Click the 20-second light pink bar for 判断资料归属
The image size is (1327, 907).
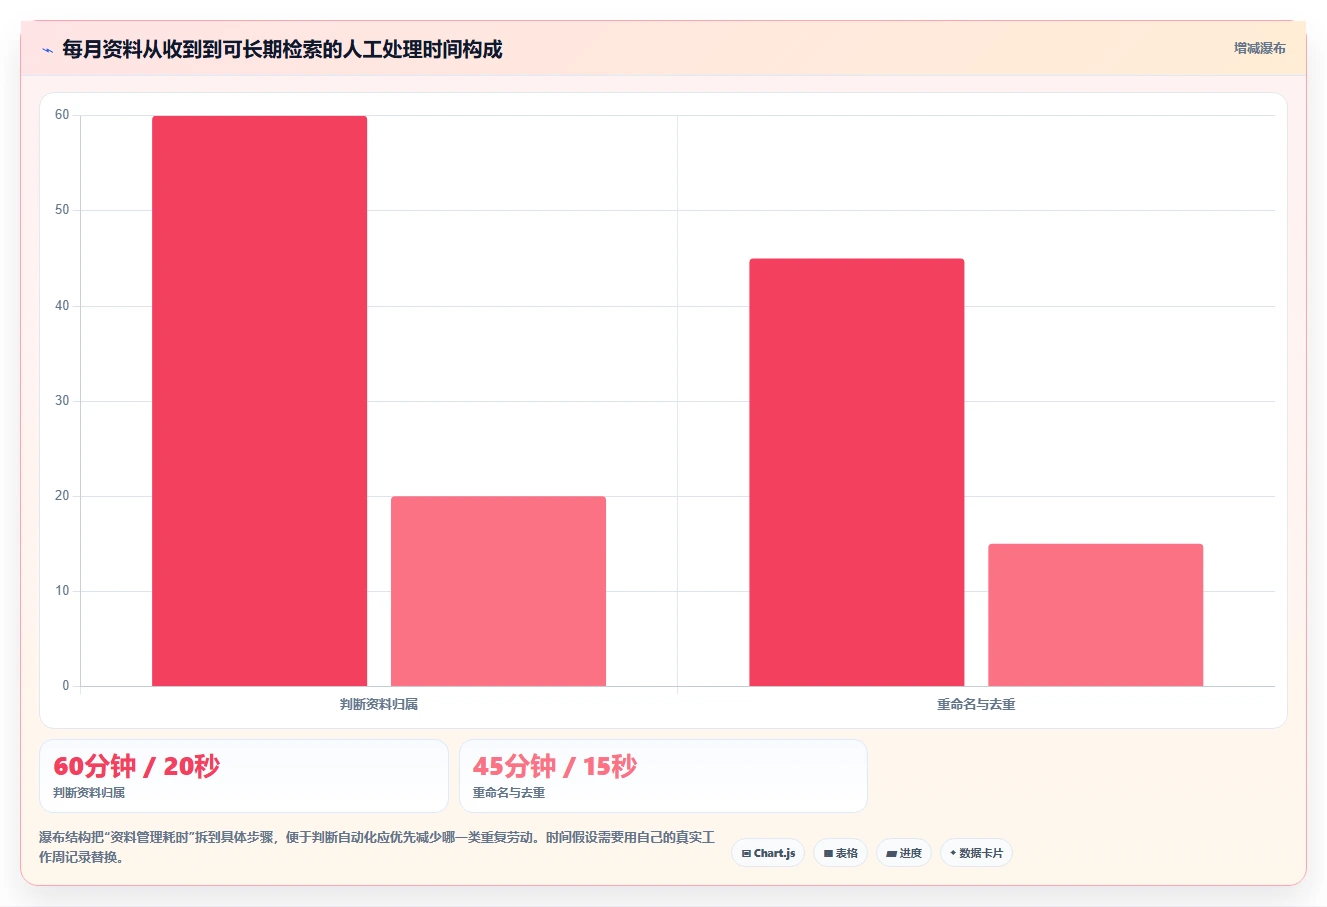click(498, 591)
